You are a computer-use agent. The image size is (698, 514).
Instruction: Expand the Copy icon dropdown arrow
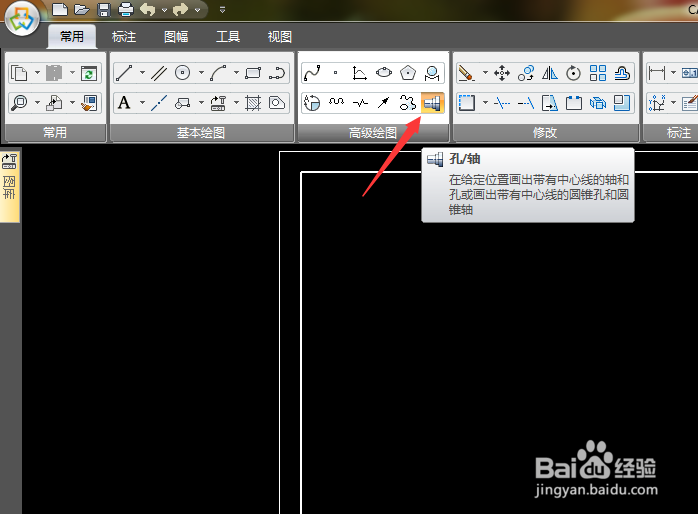[x=37, y=73]
